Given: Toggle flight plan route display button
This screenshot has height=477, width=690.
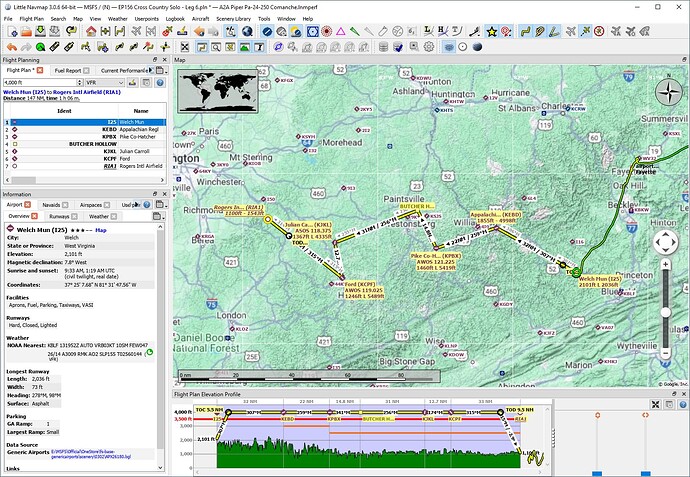Looking at the screenshot, I should [525, 31].
